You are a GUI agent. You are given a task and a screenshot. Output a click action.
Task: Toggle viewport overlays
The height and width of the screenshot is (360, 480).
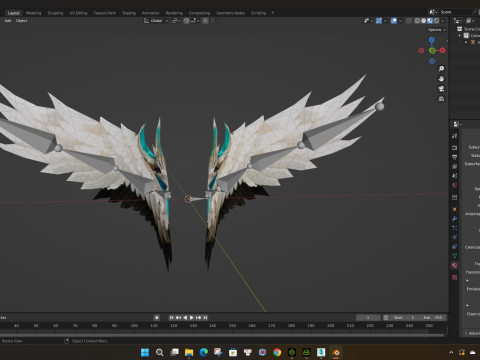pos(394,21)
